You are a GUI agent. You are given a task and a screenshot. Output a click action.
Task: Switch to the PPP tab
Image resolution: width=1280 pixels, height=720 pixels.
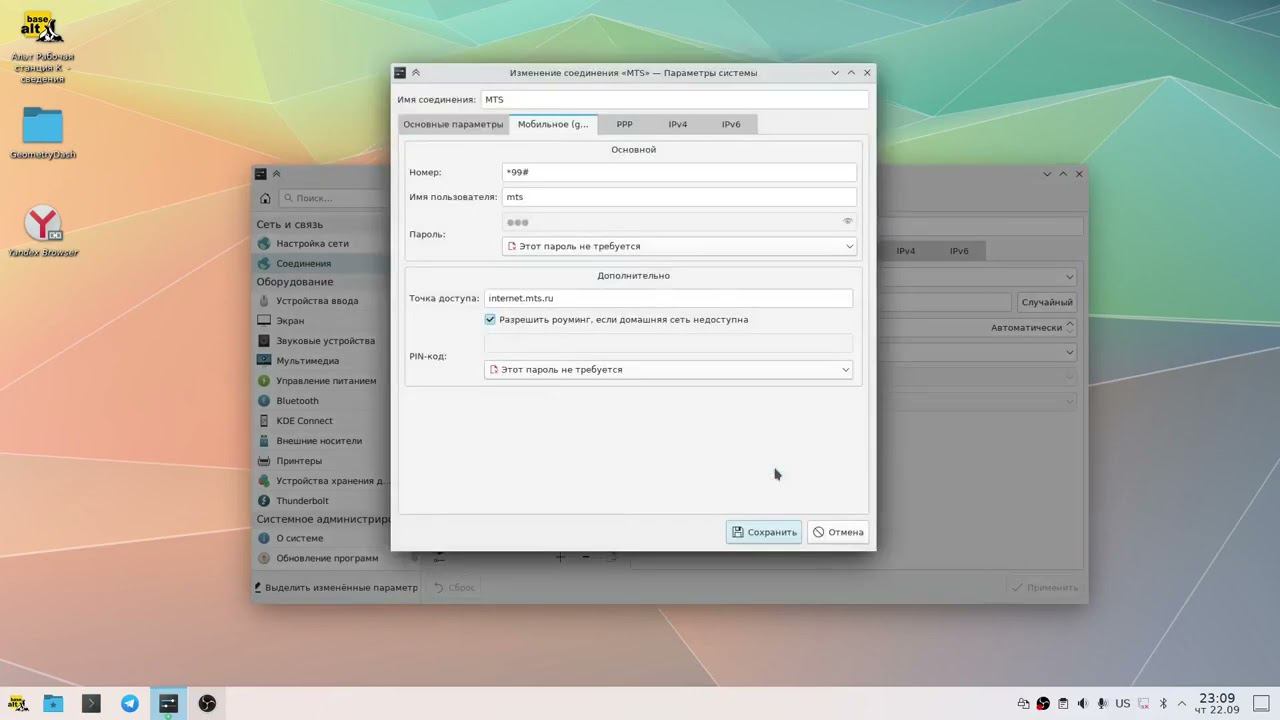coord(624,124)
